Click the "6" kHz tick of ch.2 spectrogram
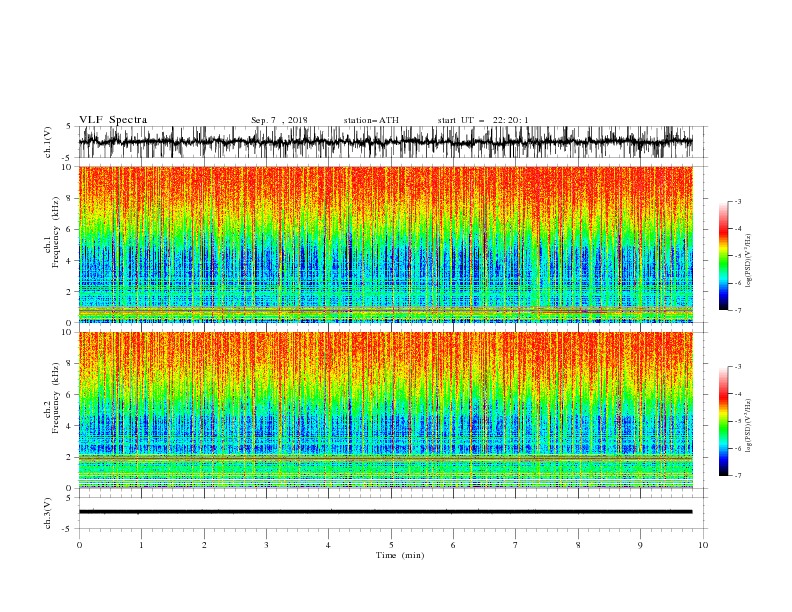Image resolution: width=792 pixels, height=612 pixels. point(70,394)
